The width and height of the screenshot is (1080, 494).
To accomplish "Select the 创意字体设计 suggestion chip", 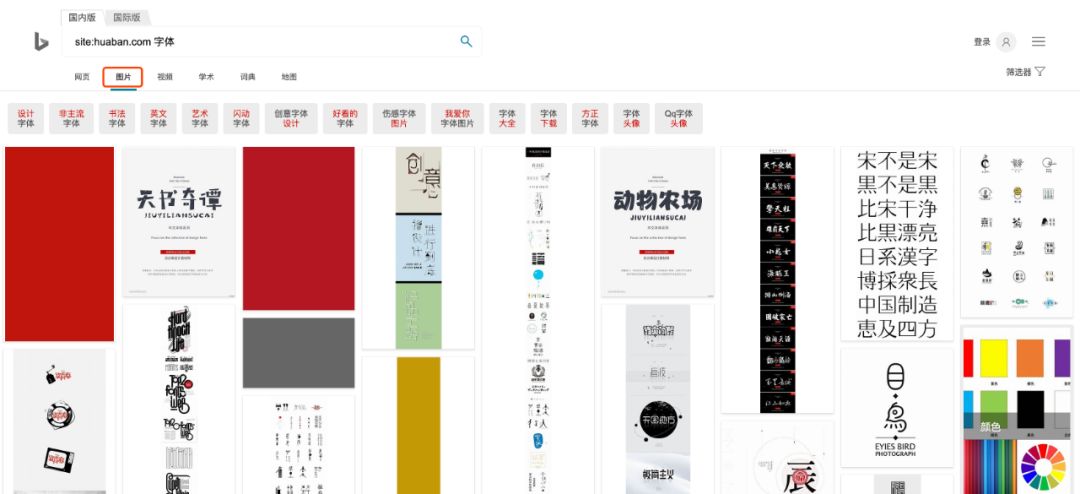I will (x=291, y=119).
